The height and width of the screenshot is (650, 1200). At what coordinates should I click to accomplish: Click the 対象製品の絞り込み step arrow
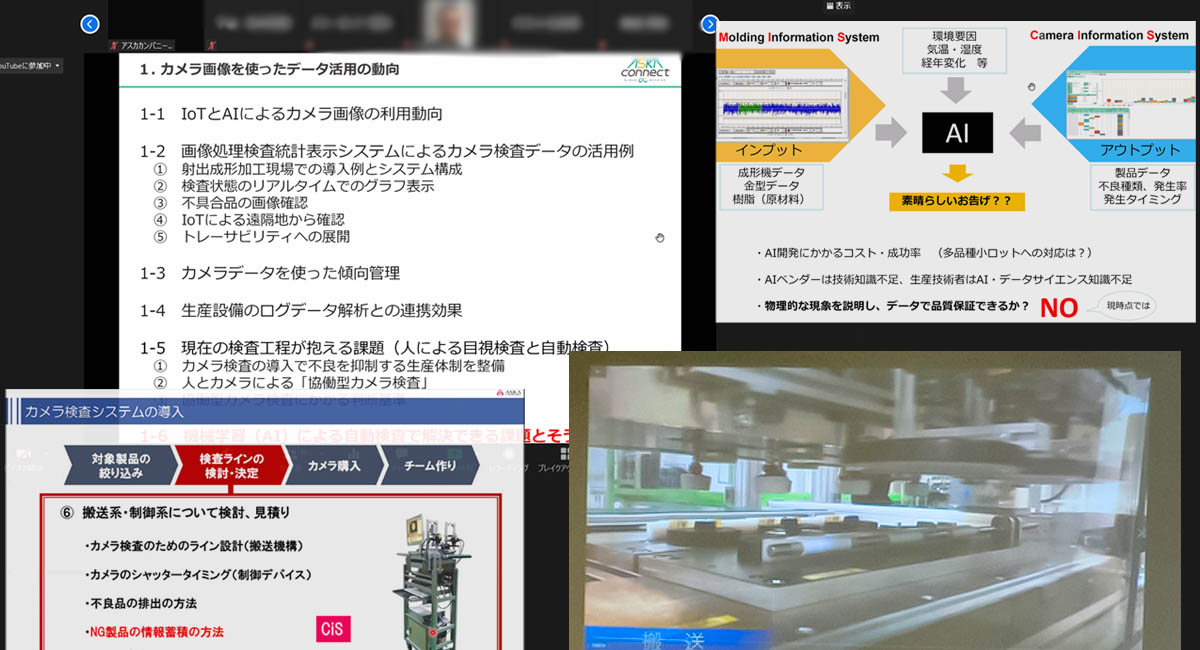pyautogui.click(x=118, y=466)
